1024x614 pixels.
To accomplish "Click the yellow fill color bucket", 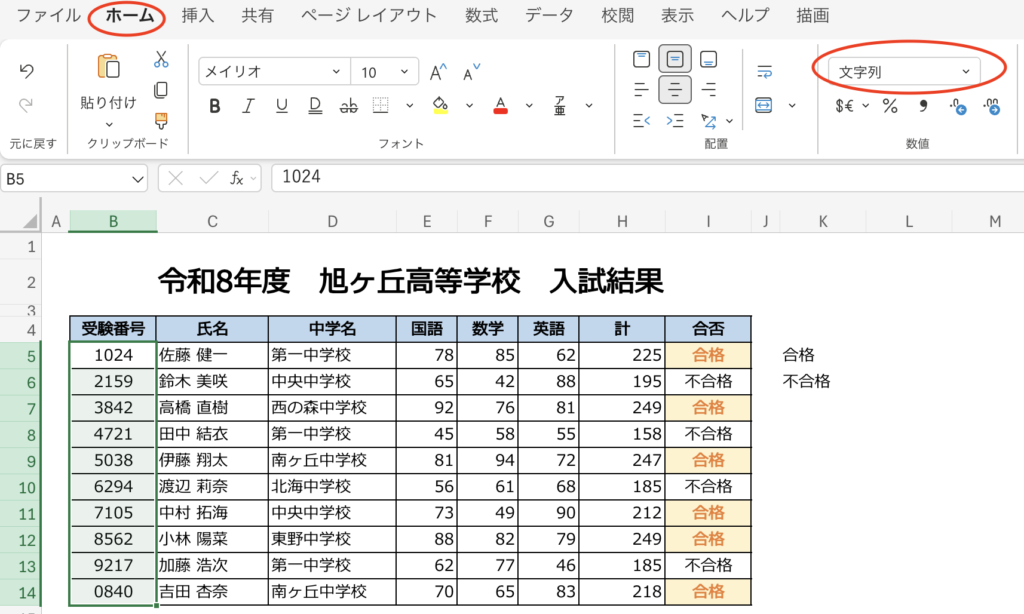I will click(440, 106).
